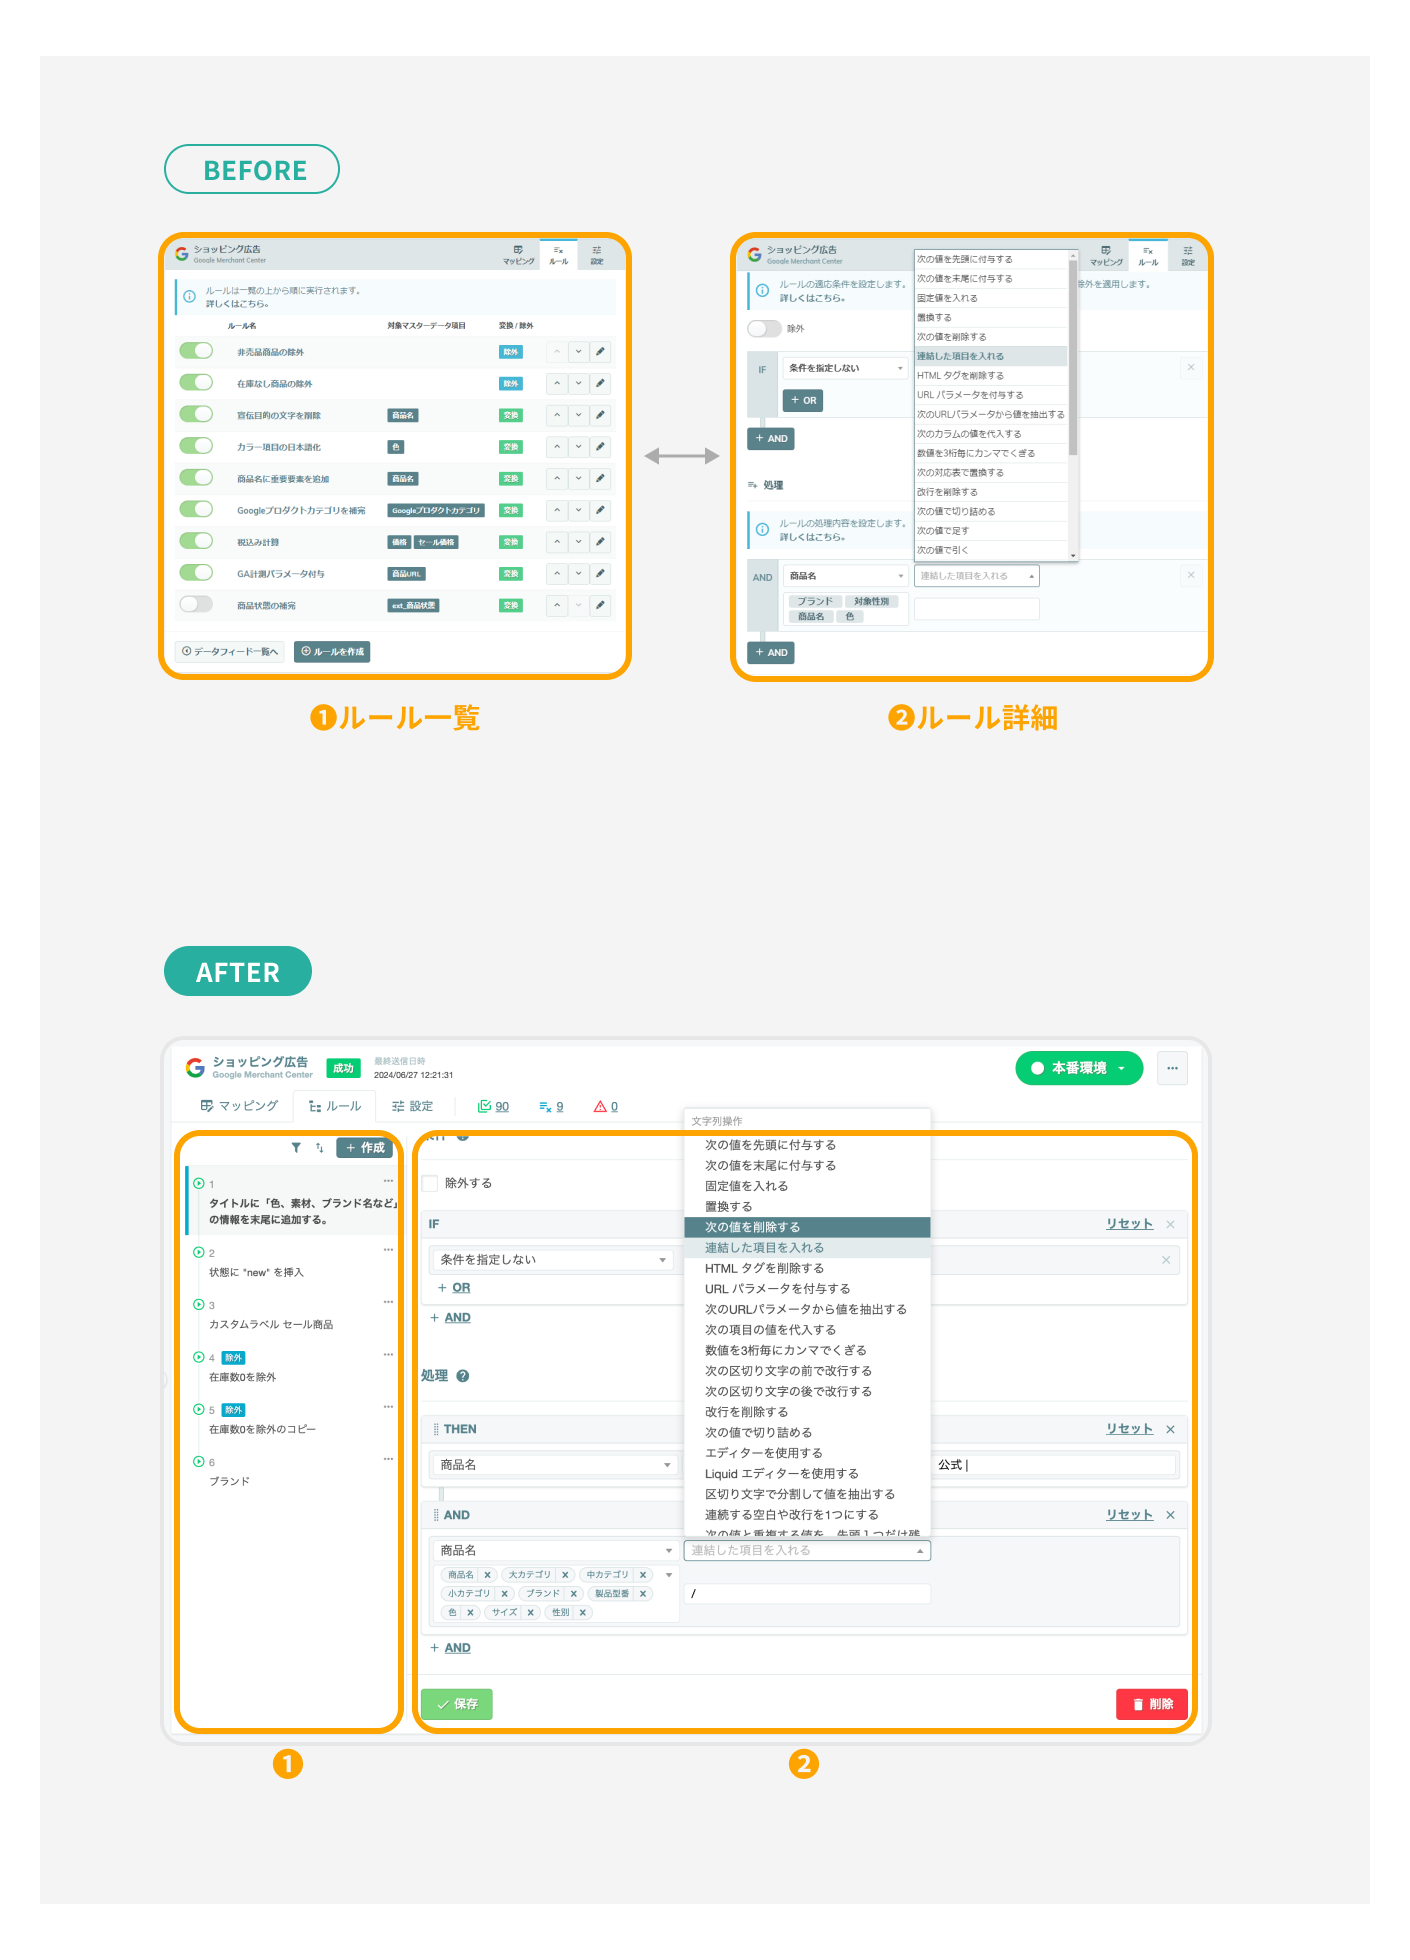Open 商品名 dropdown under AFTER AND block
The image size is (1410, 1960).
(556, 1551)
